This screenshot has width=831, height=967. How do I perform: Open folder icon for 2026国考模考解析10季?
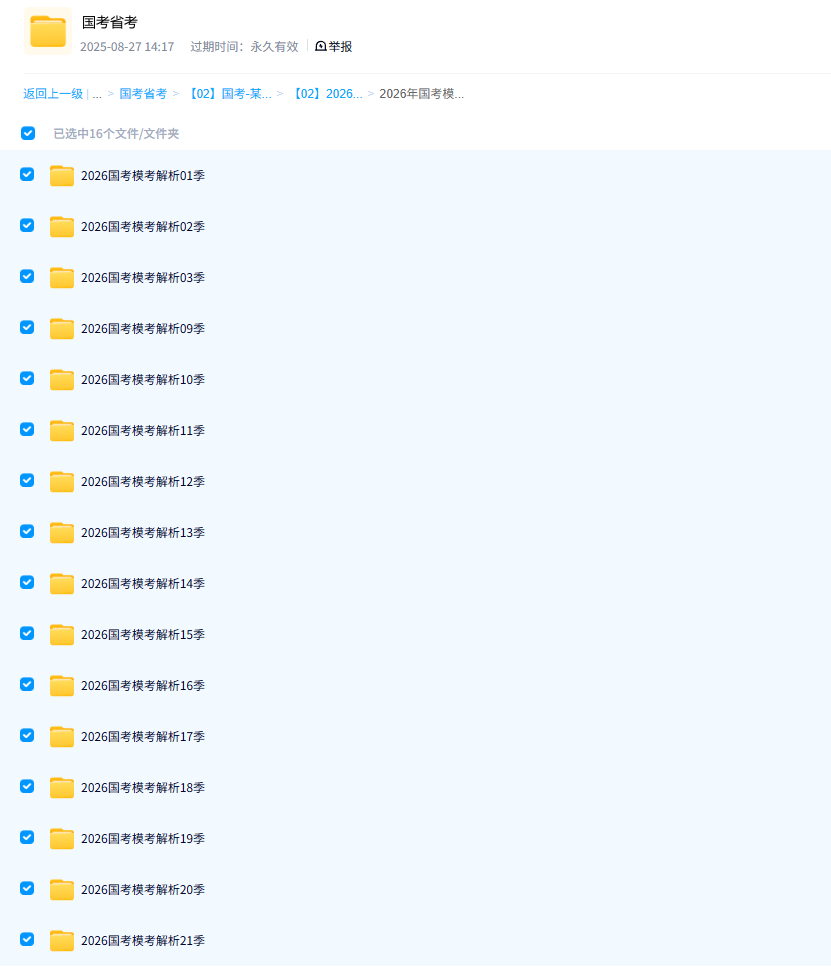click(x=62, y=380)
